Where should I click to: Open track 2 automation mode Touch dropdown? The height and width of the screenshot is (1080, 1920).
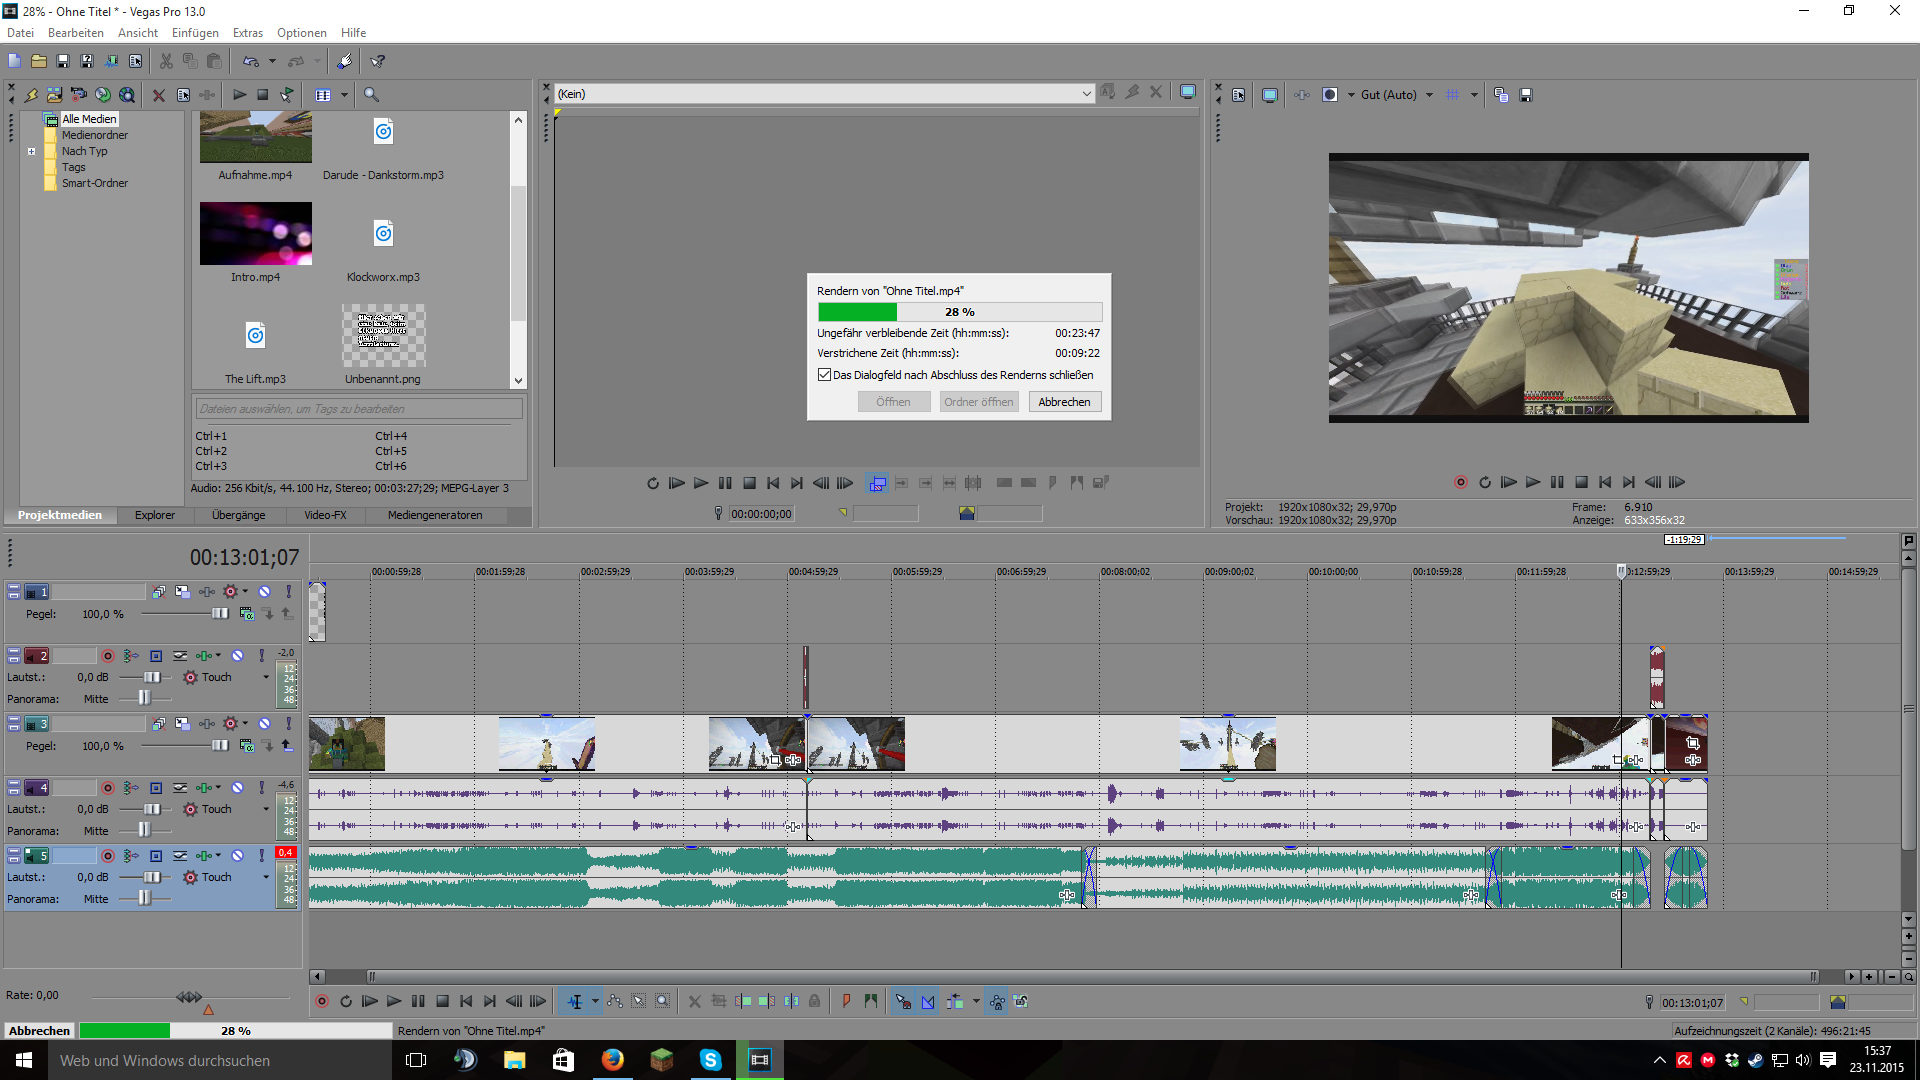[x=266, y=678]
